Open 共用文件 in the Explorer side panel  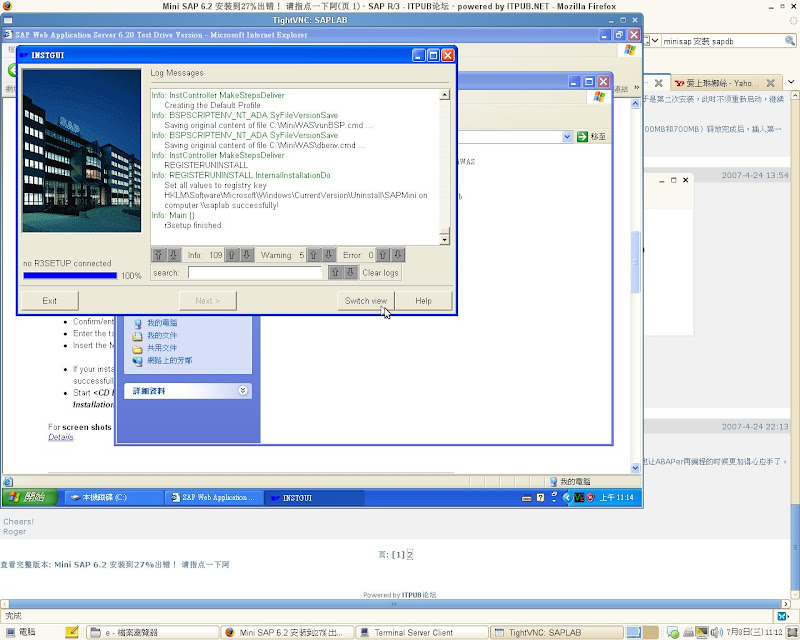coord(162,348)
